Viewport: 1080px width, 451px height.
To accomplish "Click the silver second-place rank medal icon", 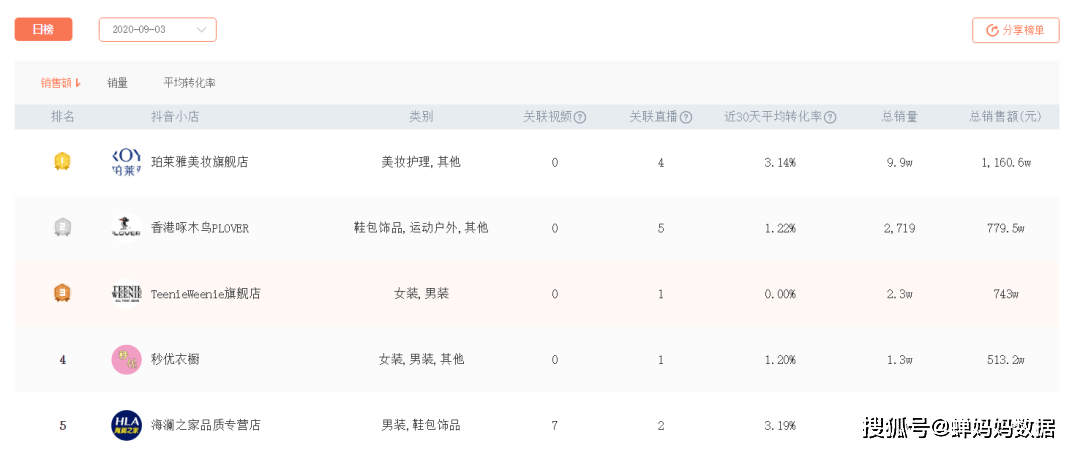I will click(62, 227).
